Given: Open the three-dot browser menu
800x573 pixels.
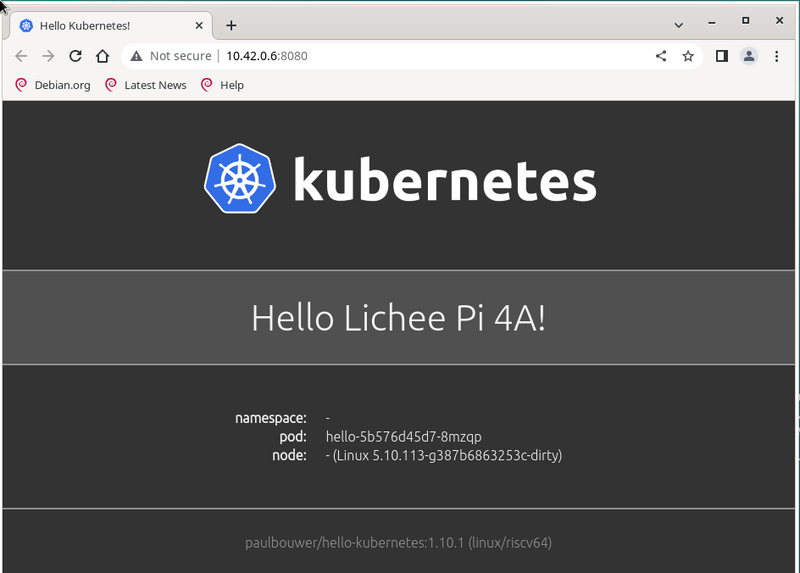Looking at the screenshot, I should click(x=776, y=56).
